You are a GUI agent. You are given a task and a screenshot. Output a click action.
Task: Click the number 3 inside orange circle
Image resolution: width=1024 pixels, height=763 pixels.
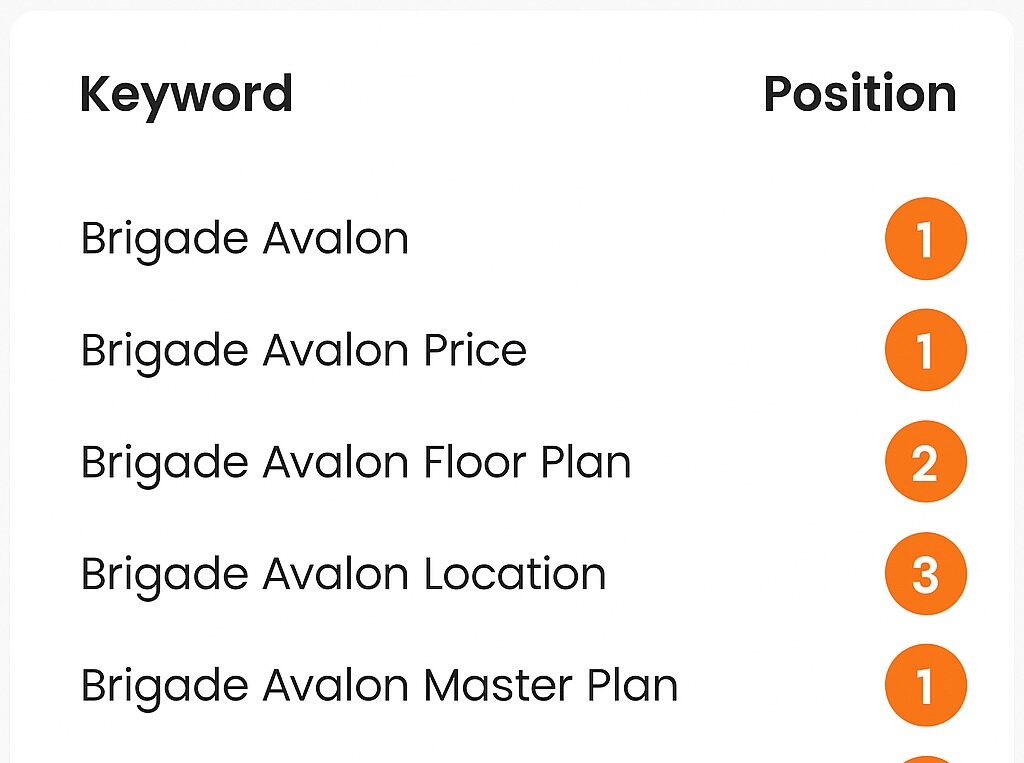[925, 575]
